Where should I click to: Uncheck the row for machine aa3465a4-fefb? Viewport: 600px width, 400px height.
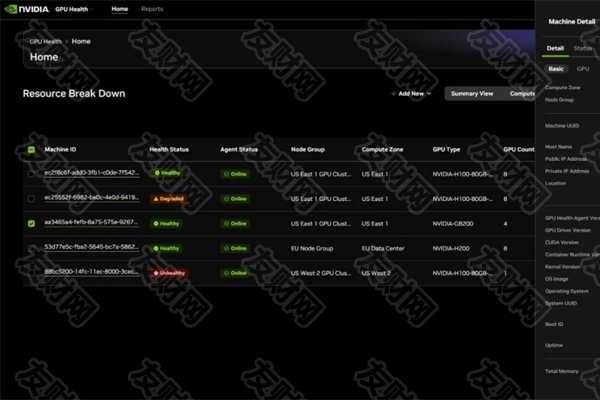pyautogui.click(x=31, y=224)
